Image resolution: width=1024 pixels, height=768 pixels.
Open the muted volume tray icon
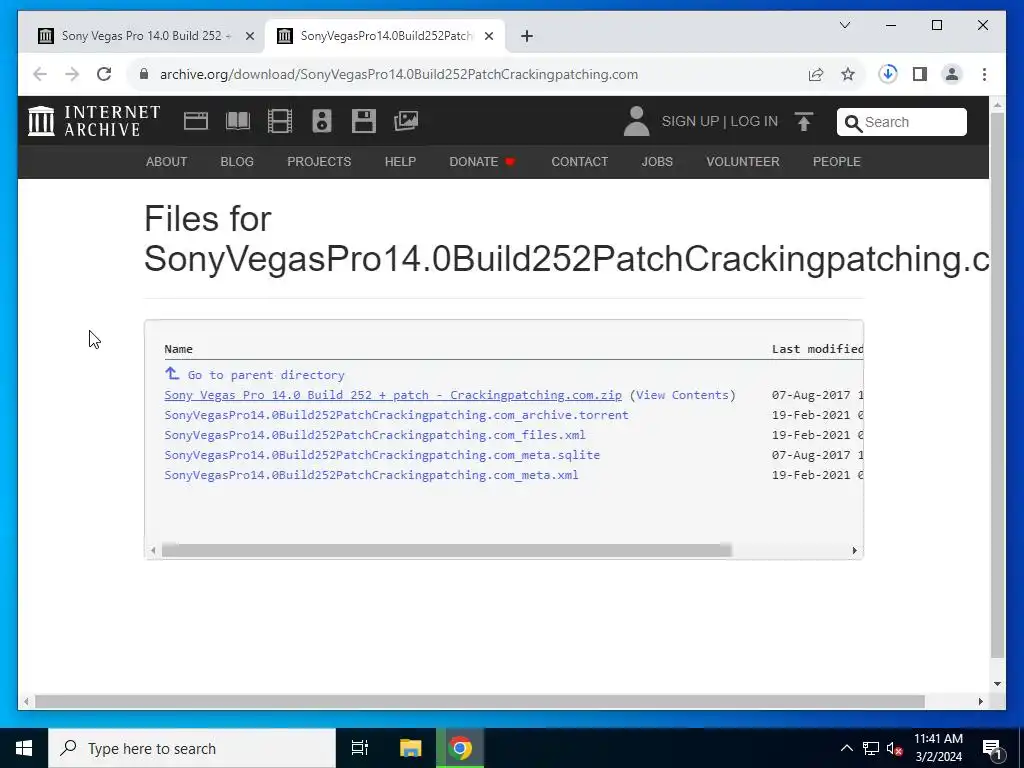(893, 748)
